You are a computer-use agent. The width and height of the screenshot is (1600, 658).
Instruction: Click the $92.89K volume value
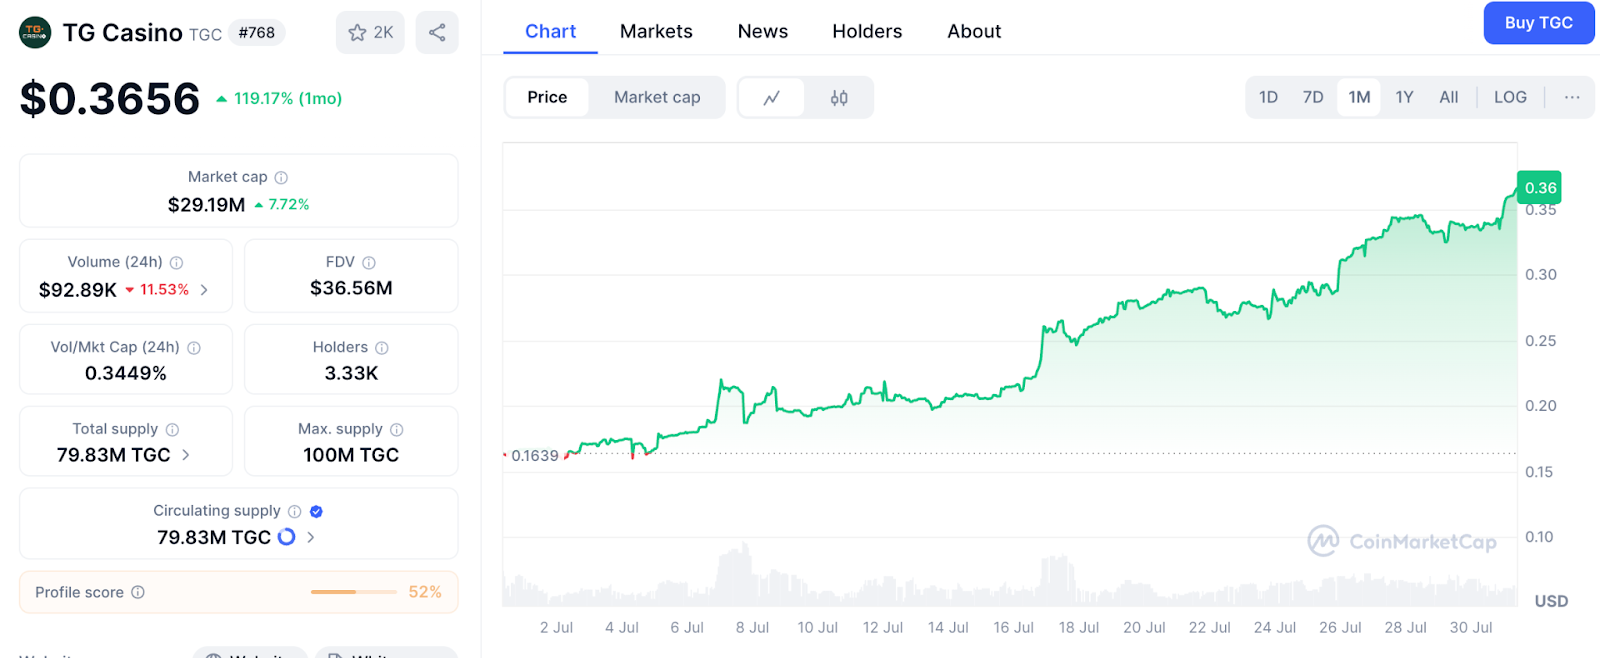(78, 290)
